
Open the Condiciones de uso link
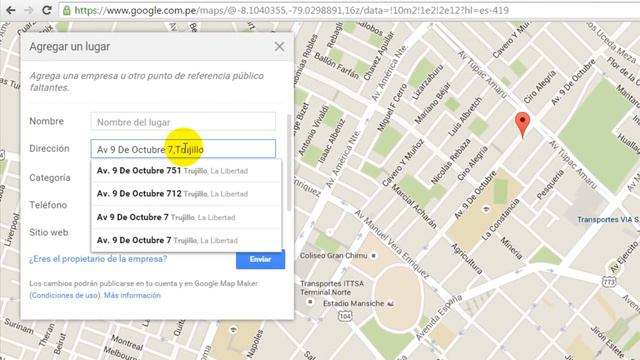coord(64,295)
